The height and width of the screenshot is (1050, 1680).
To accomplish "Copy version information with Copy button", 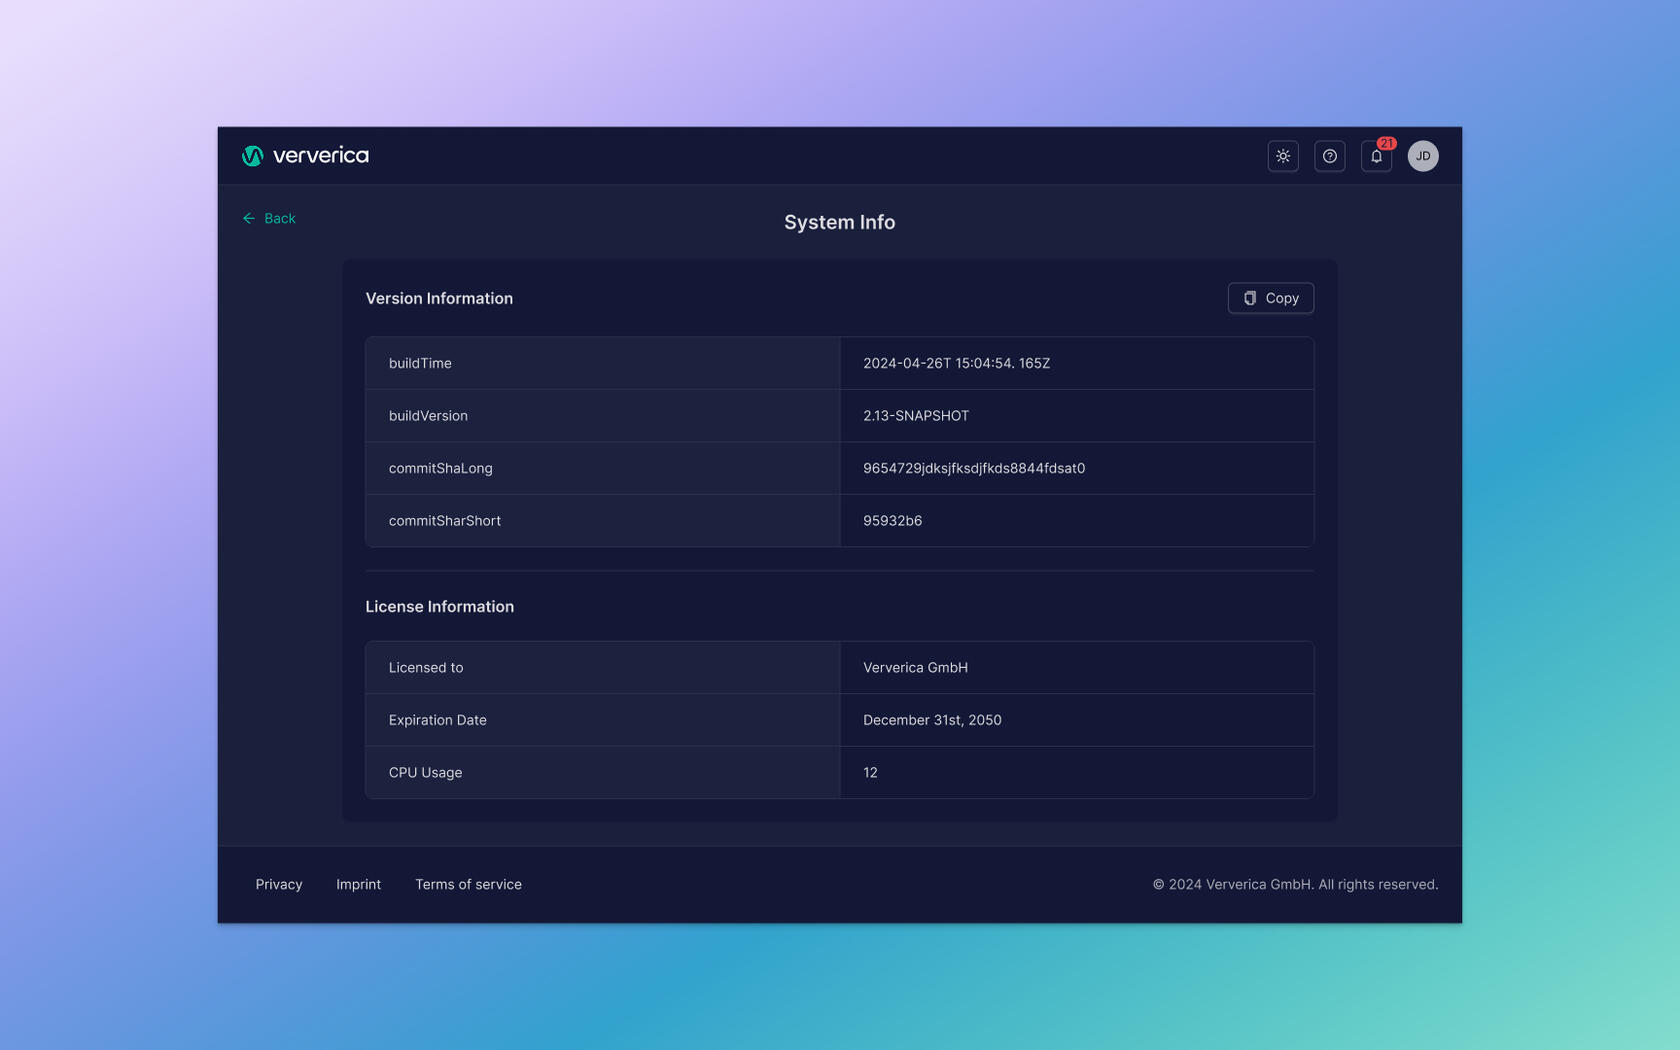I will tap(1270, 298).
